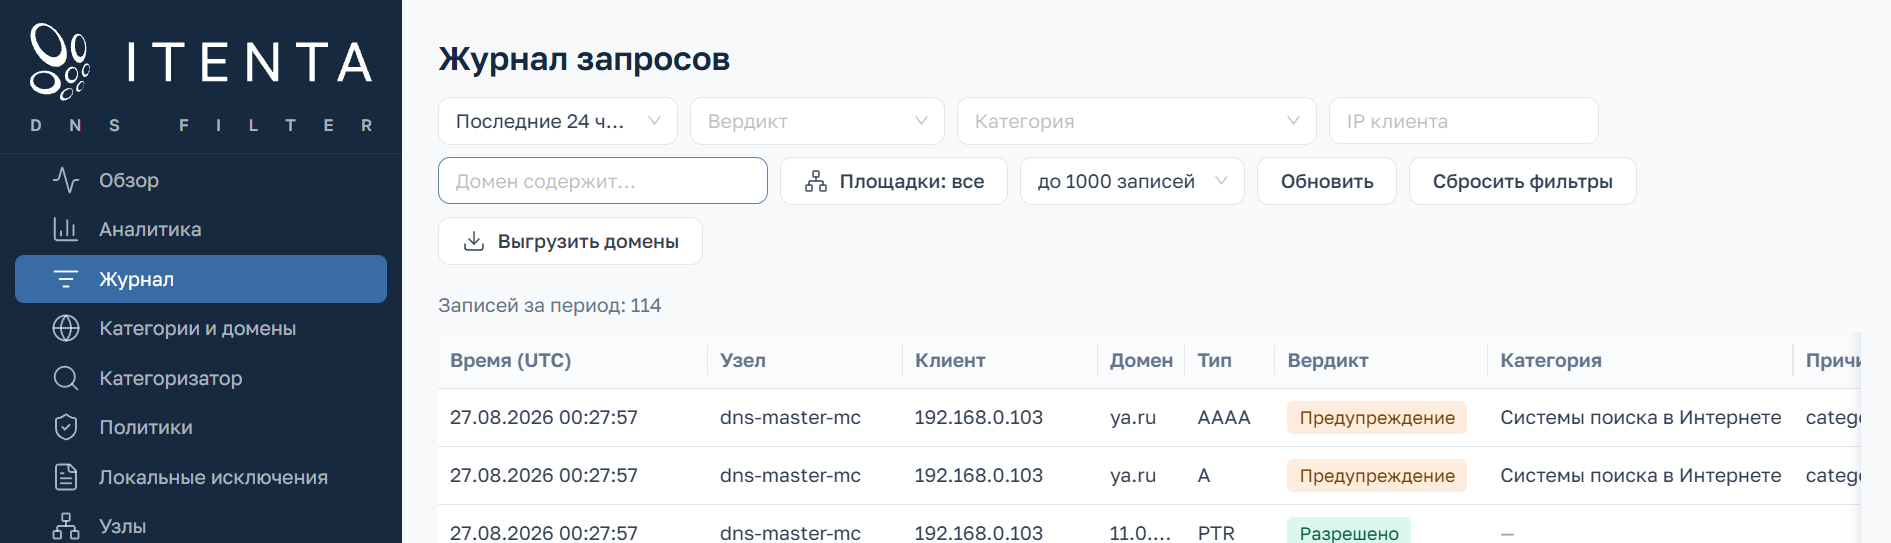Click the Политики shield icon
The width and height of the screenshot is (1891, 543).
pos(66,427)
